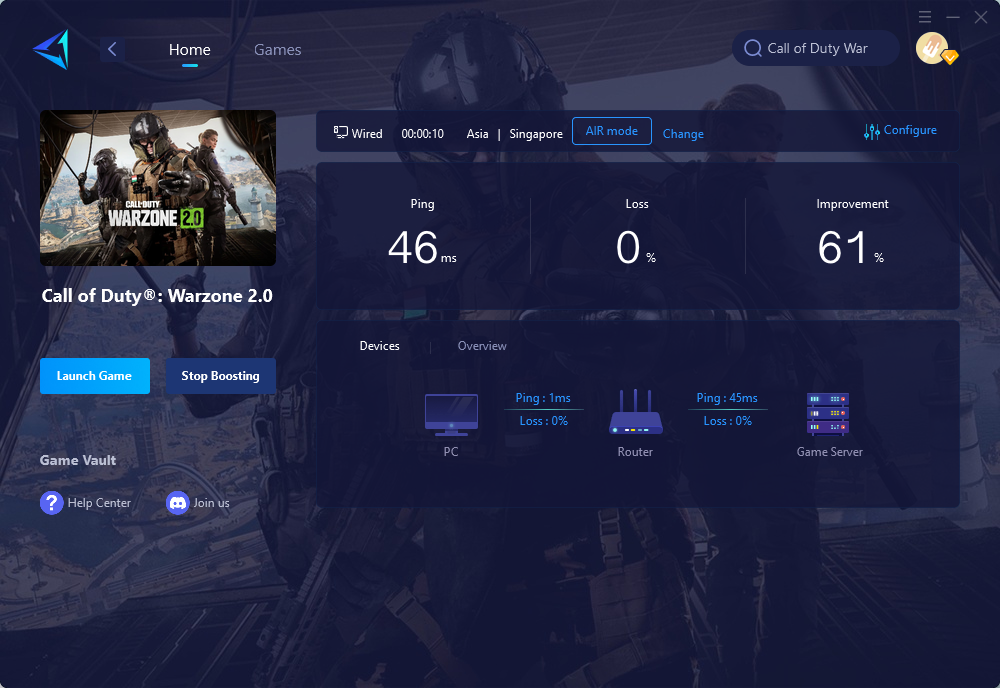The image size is (1000, 688).
Task: Click the 00:00:10 boost timer
Action: 422,134
